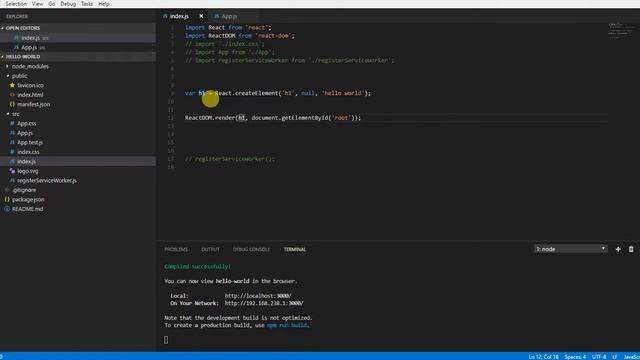The width and height of the screenshot is (640, 360).
Task: Click the import React from 'react' line
Action: pos(228,28)
